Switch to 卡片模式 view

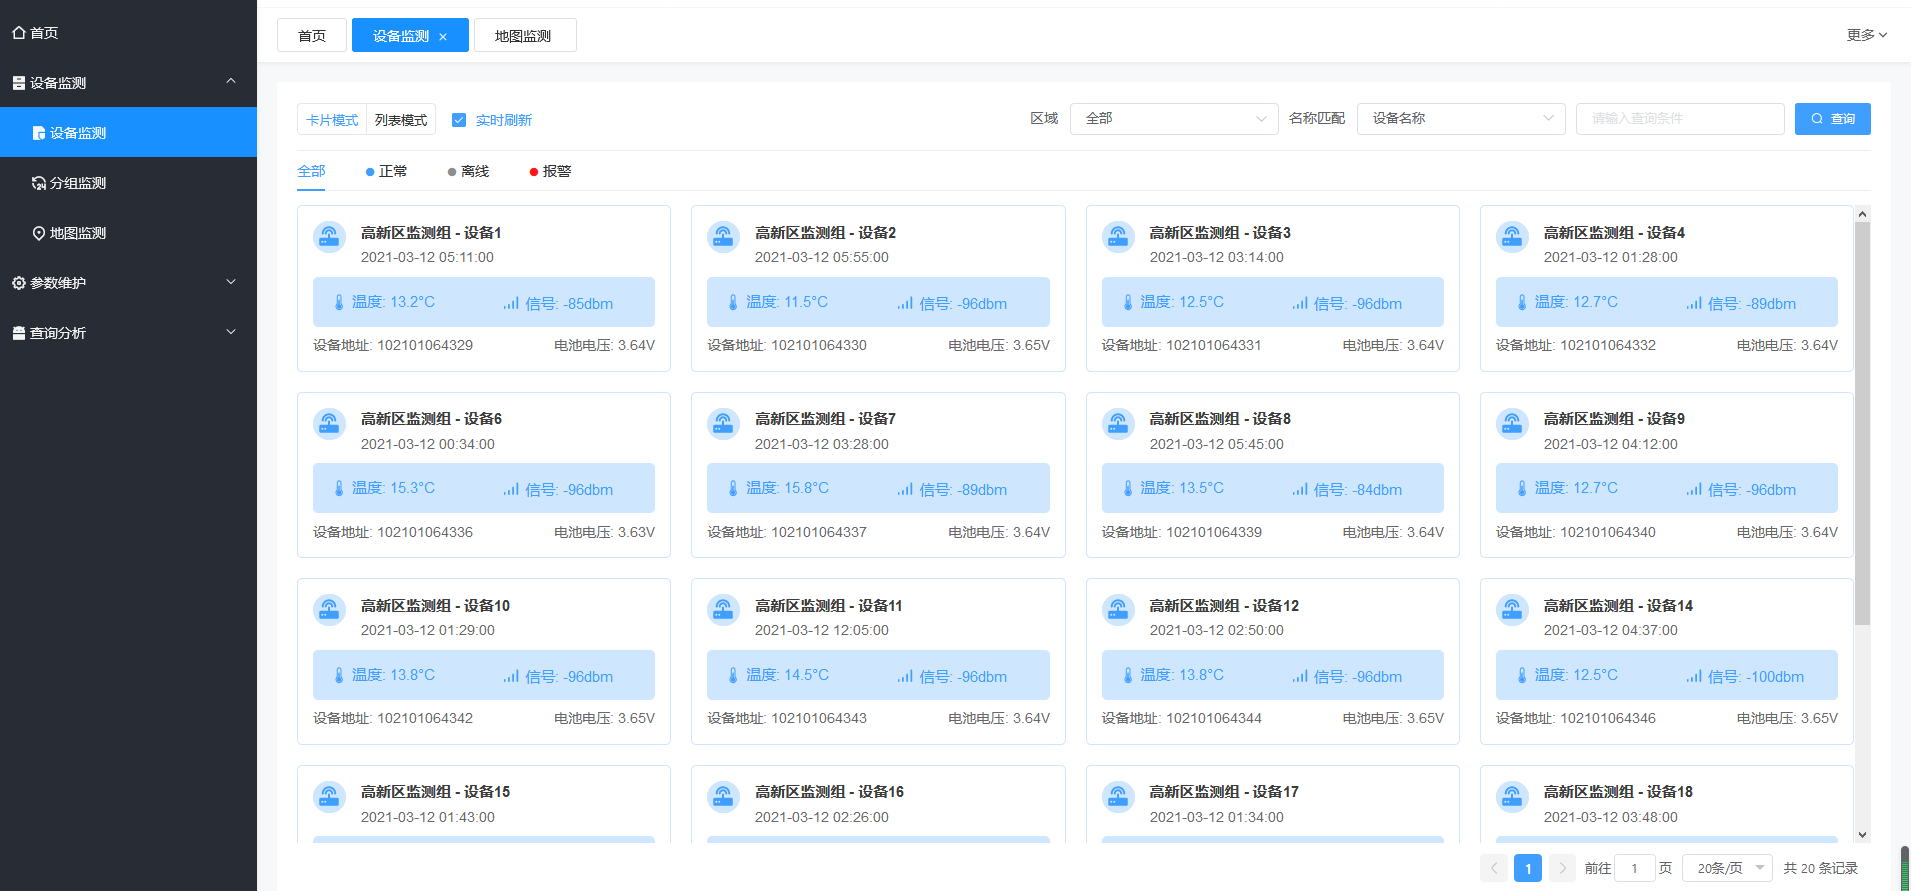332,120
